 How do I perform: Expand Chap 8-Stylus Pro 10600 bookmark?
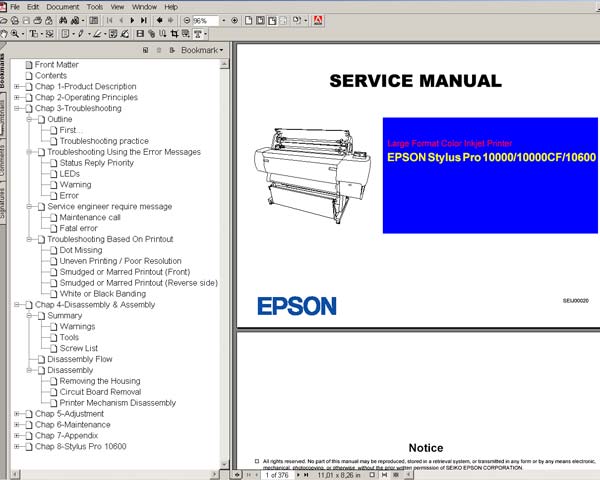click(x=16, y=446)
